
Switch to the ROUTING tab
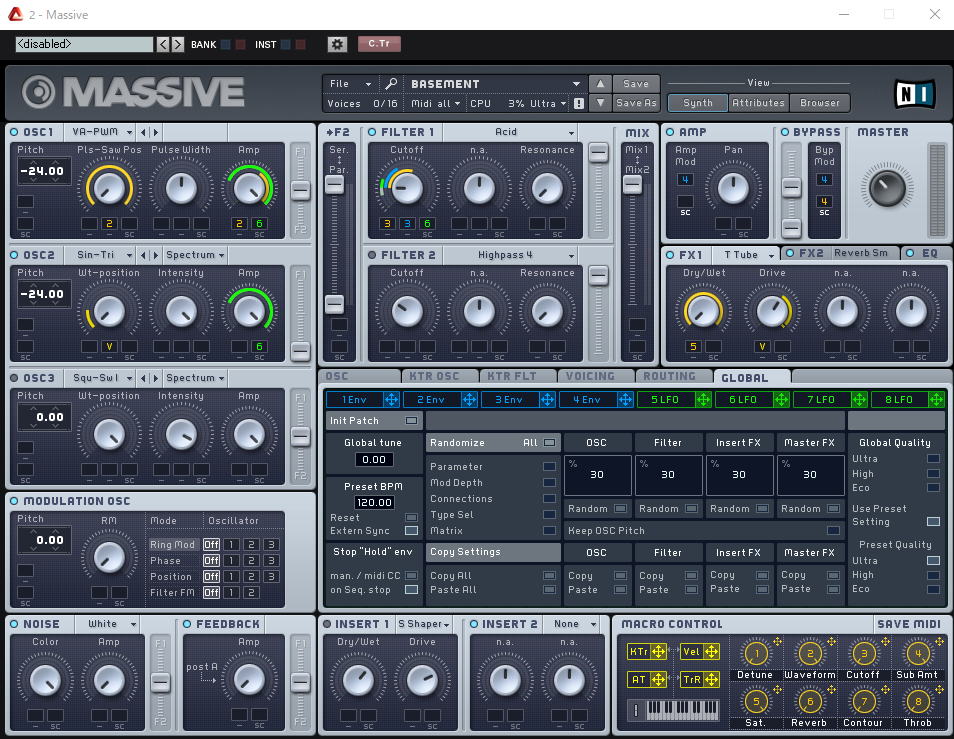pos(669,376)
